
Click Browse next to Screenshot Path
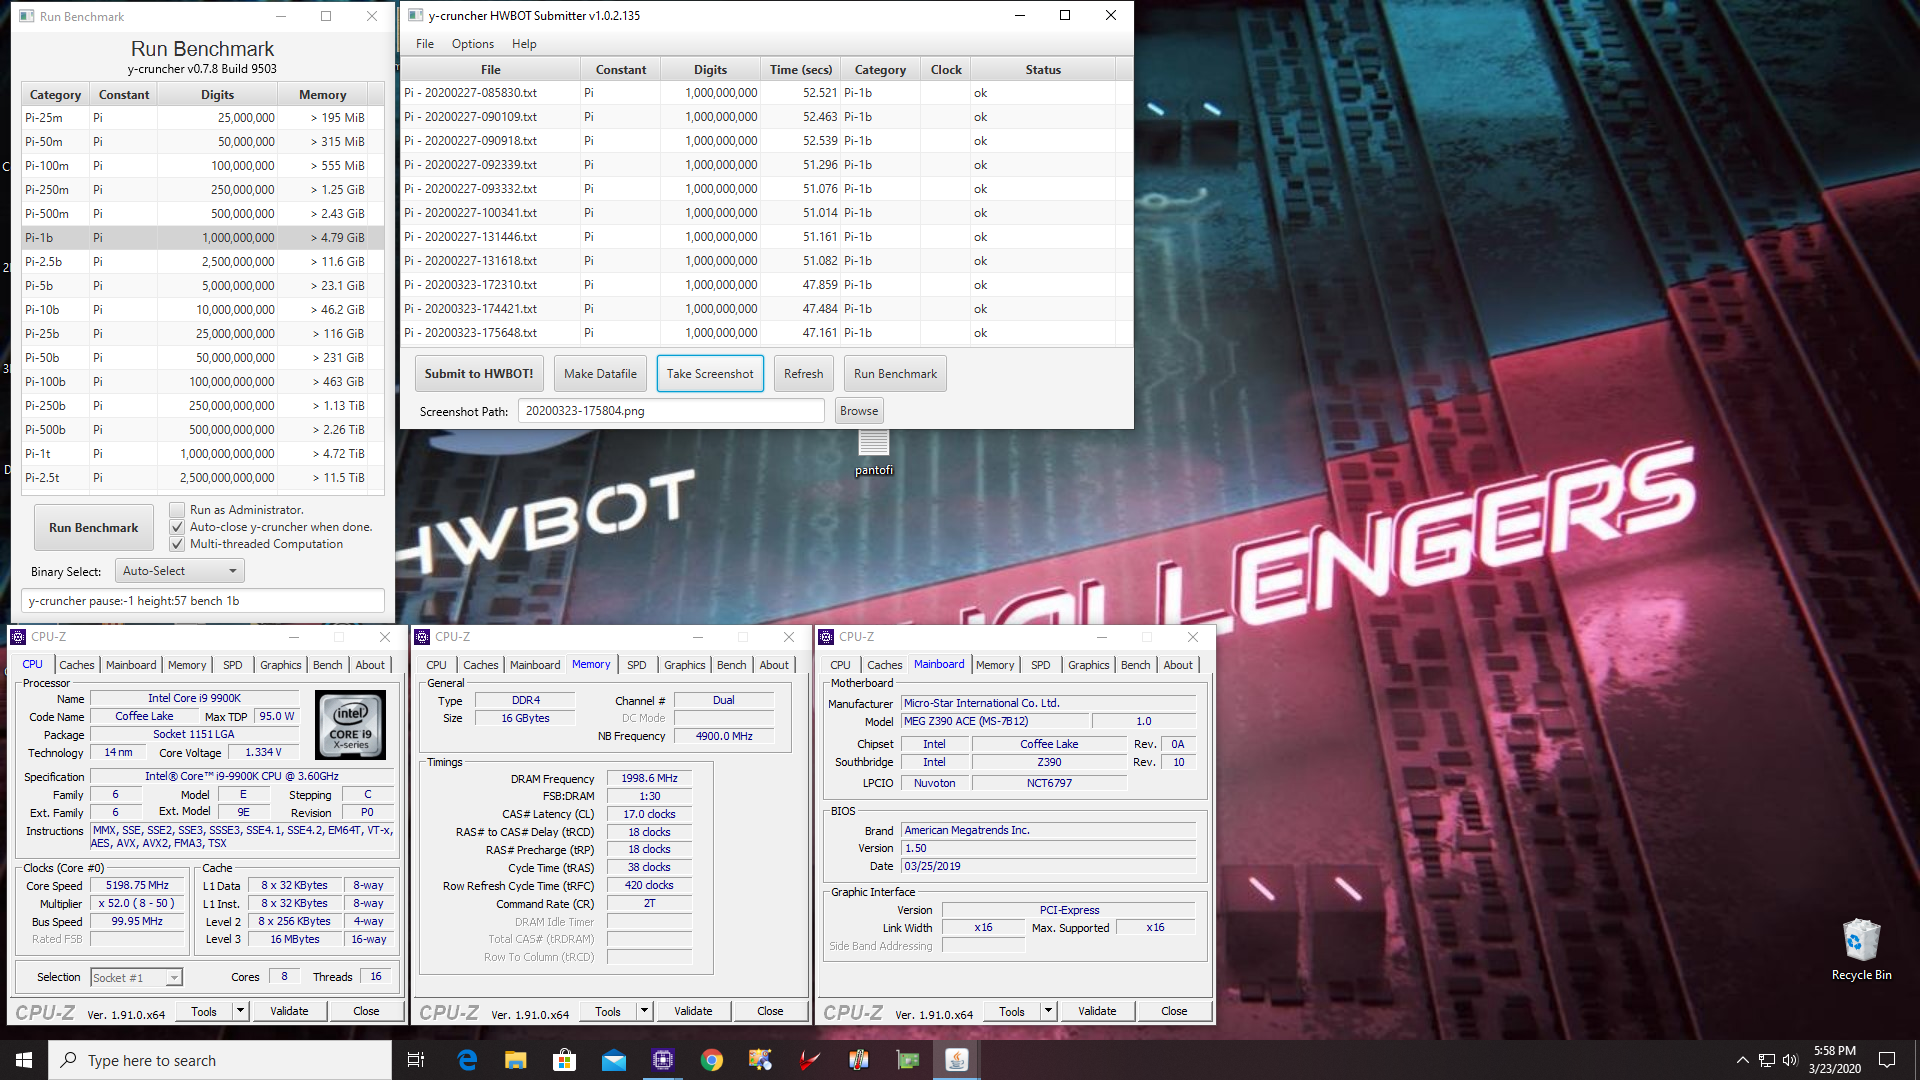pyautogui.click(x=859, y=411)
